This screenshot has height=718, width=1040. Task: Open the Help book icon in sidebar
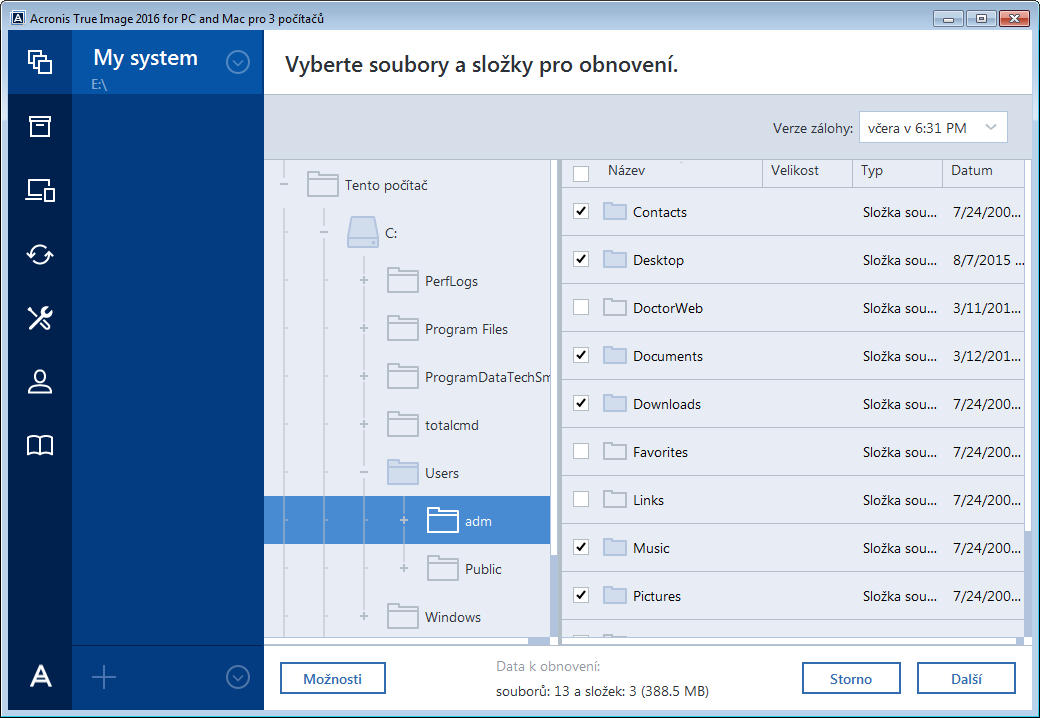coord(40,446)
